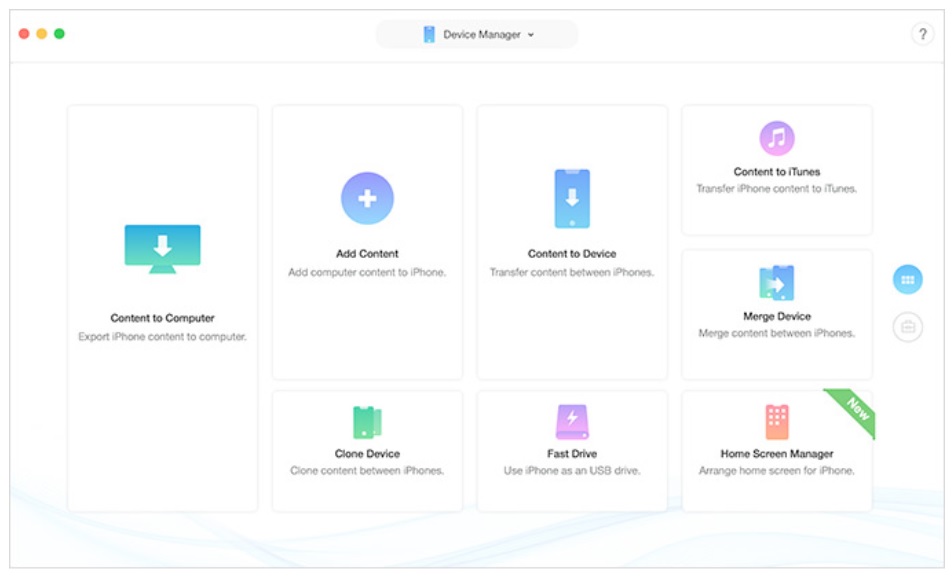Open the Home Screen Manager title
Screen dimensions: 952x578
tap(777, 454)
